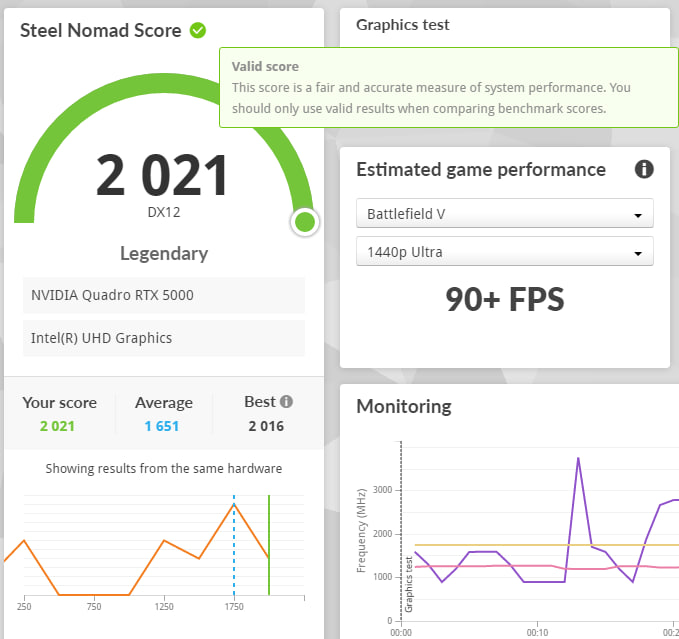Click the info icon beside Best

tap(286, 402)
